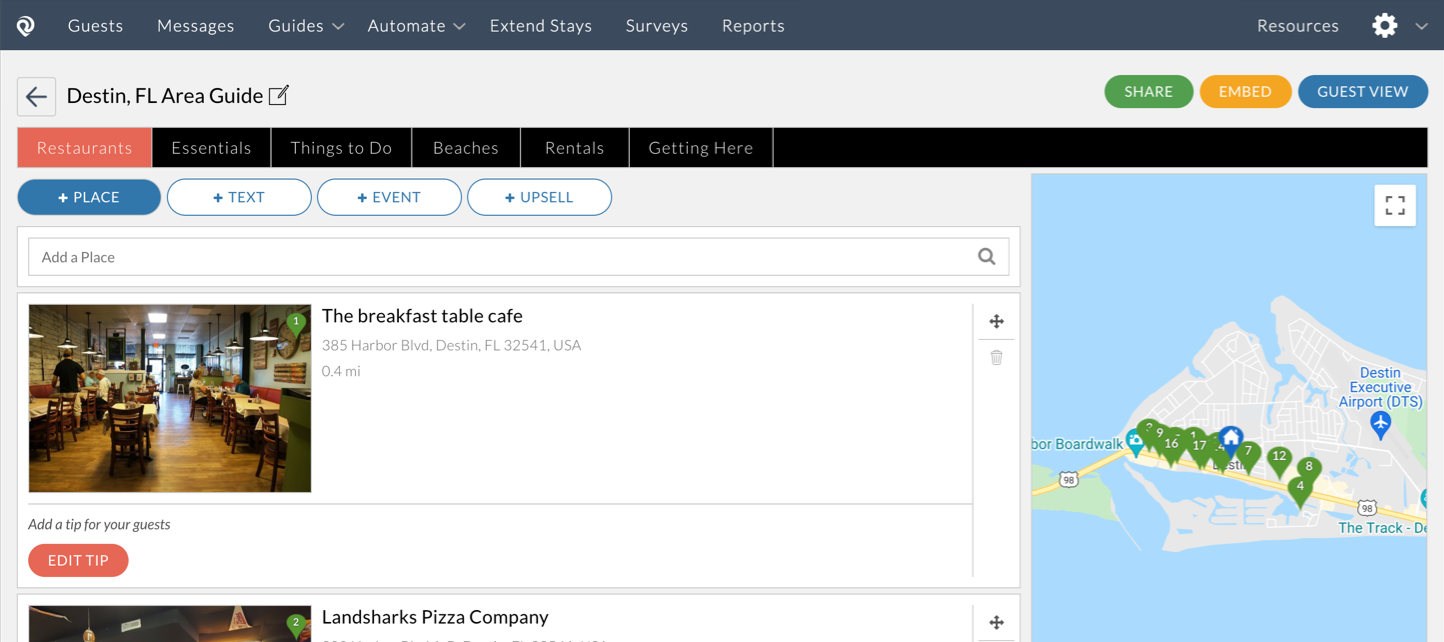Click the Destin Executive Airport marker
This screenshot has width=1444, height=642.
click(1381, 423)
